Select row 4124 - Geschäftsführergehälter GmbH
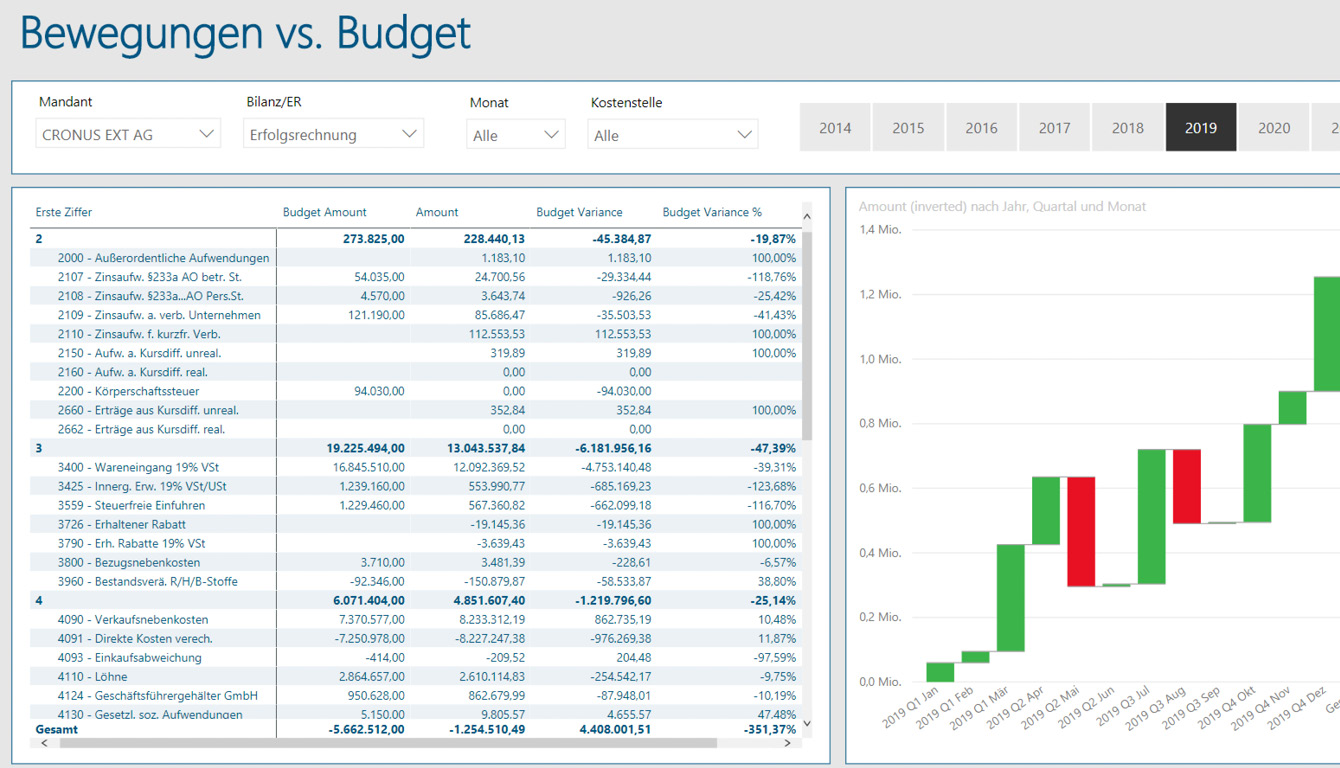Viewport: 1340px width, 768px height. (416, 695)
